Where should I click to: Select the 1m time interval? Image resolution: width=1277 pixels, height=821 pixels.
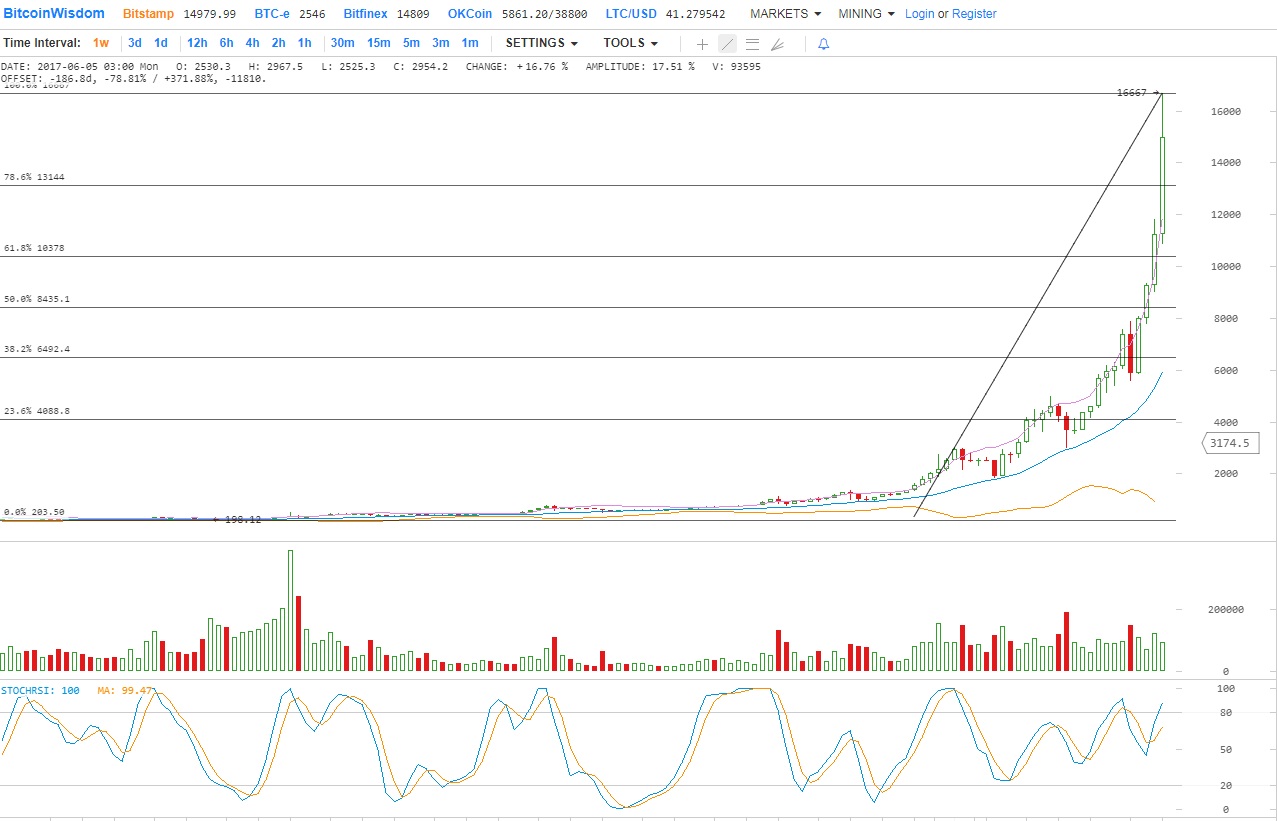[470, 43]
